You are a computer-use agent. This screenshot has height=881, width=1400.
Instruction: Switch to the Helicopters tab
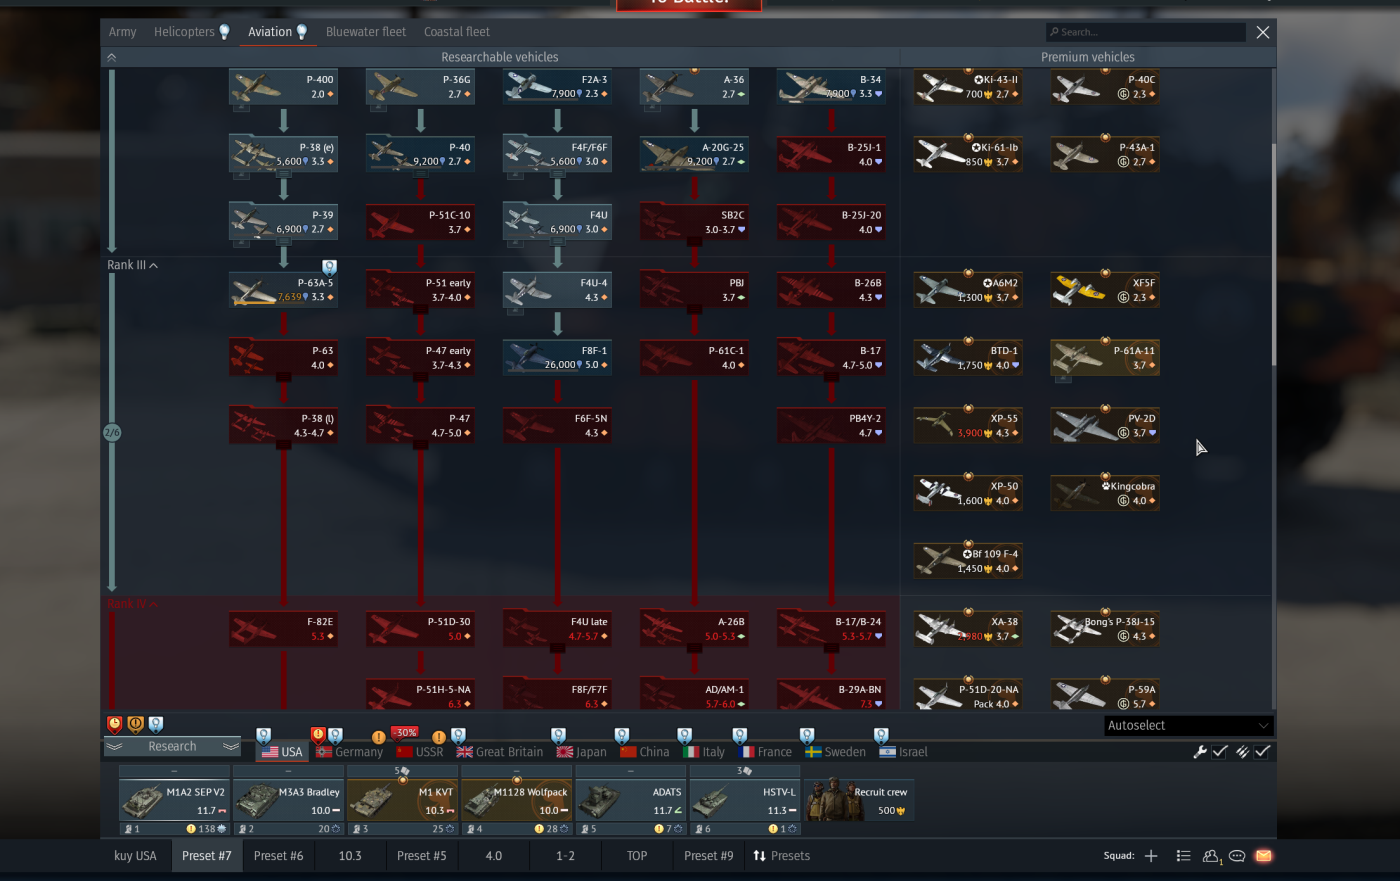coord(184,32)
